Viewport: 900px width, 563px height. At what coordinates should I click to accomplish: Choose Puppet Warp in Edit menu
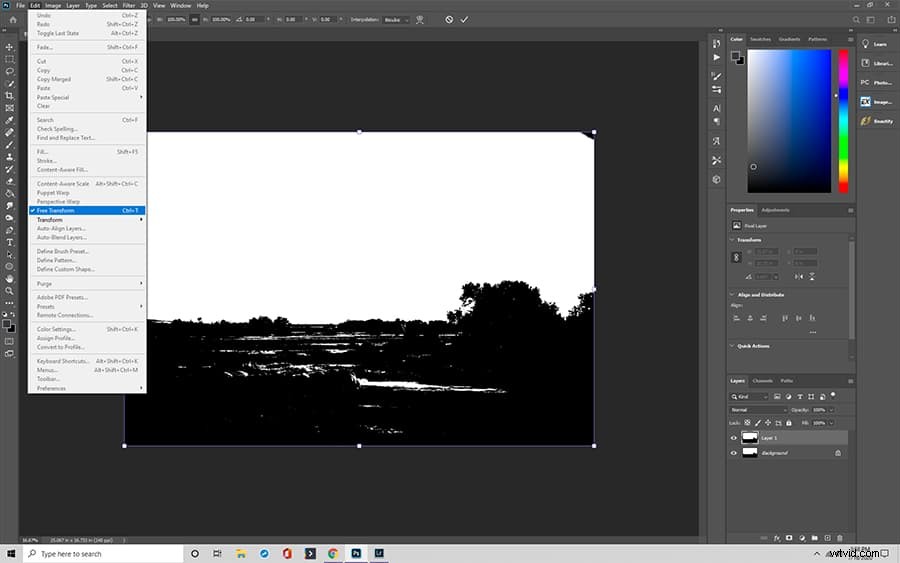tap(87, 193)
